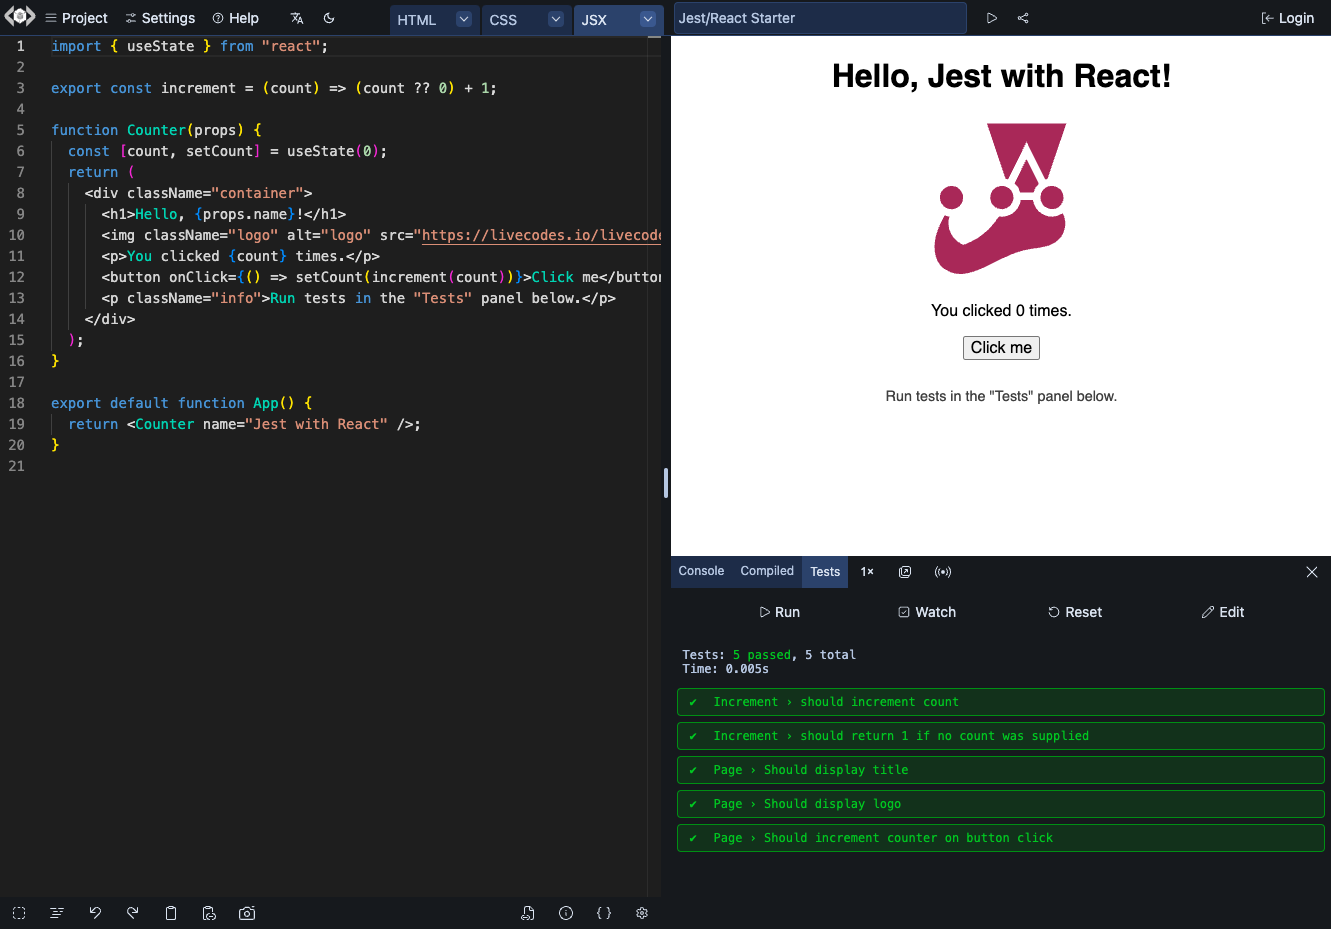Switch to the CSS editor tab
1331x929 pixels.
503,20
